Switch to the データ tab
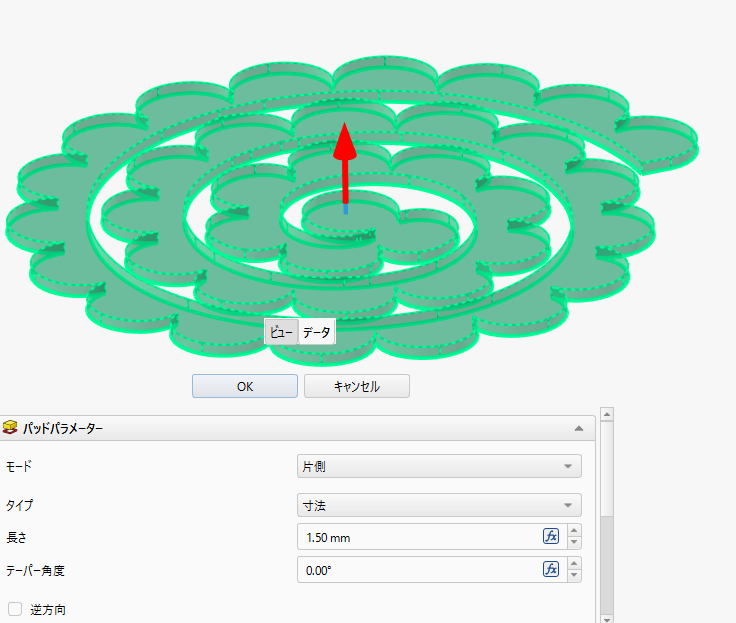This screenshot has width=736, height=623. [x=316, y=332]
